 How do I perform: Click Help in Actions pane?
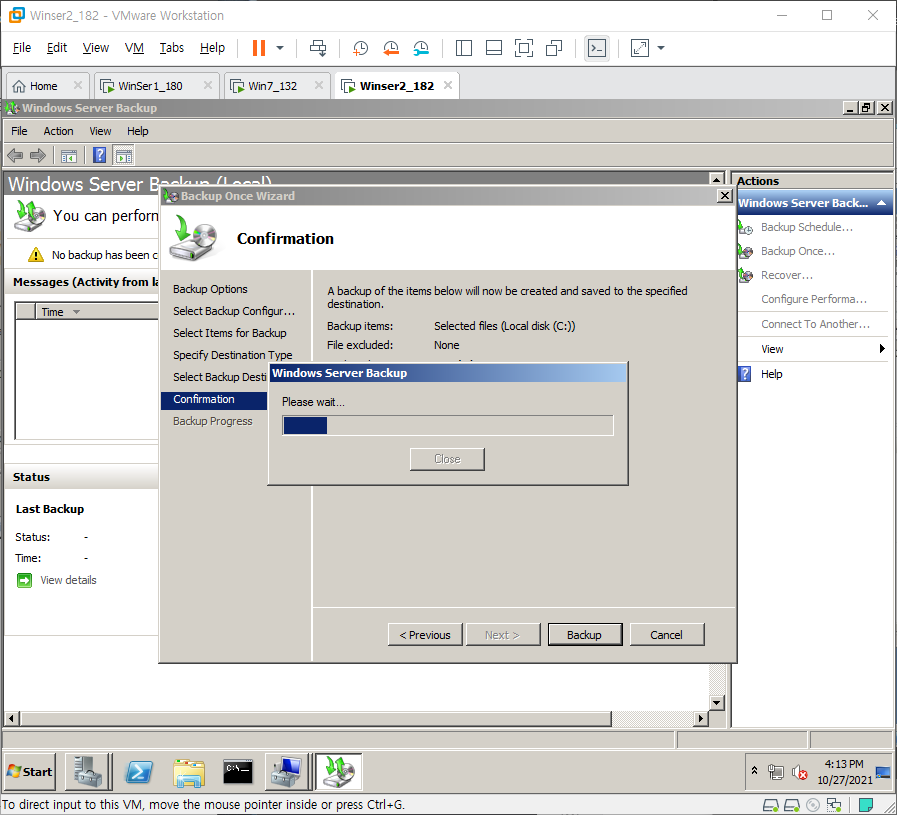click(x=771, y=374)
